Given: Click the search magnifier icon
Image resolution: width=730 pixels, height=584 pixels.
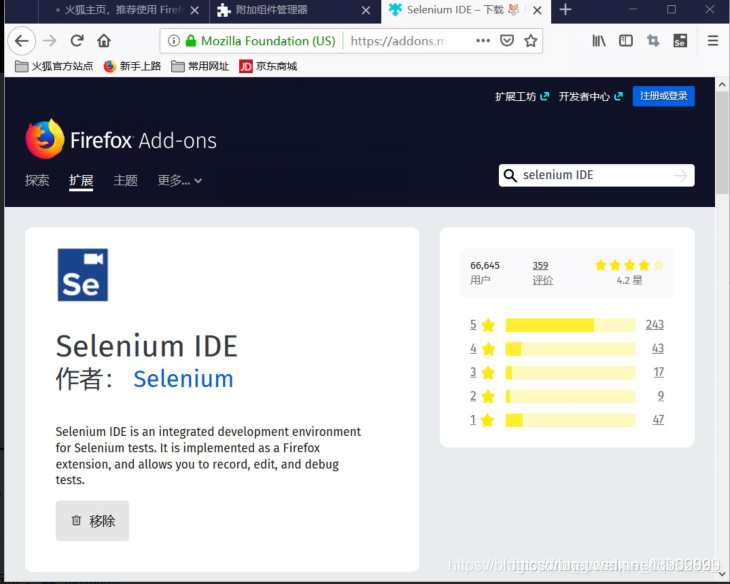Looking at the screenshot, I should (510, 176).
